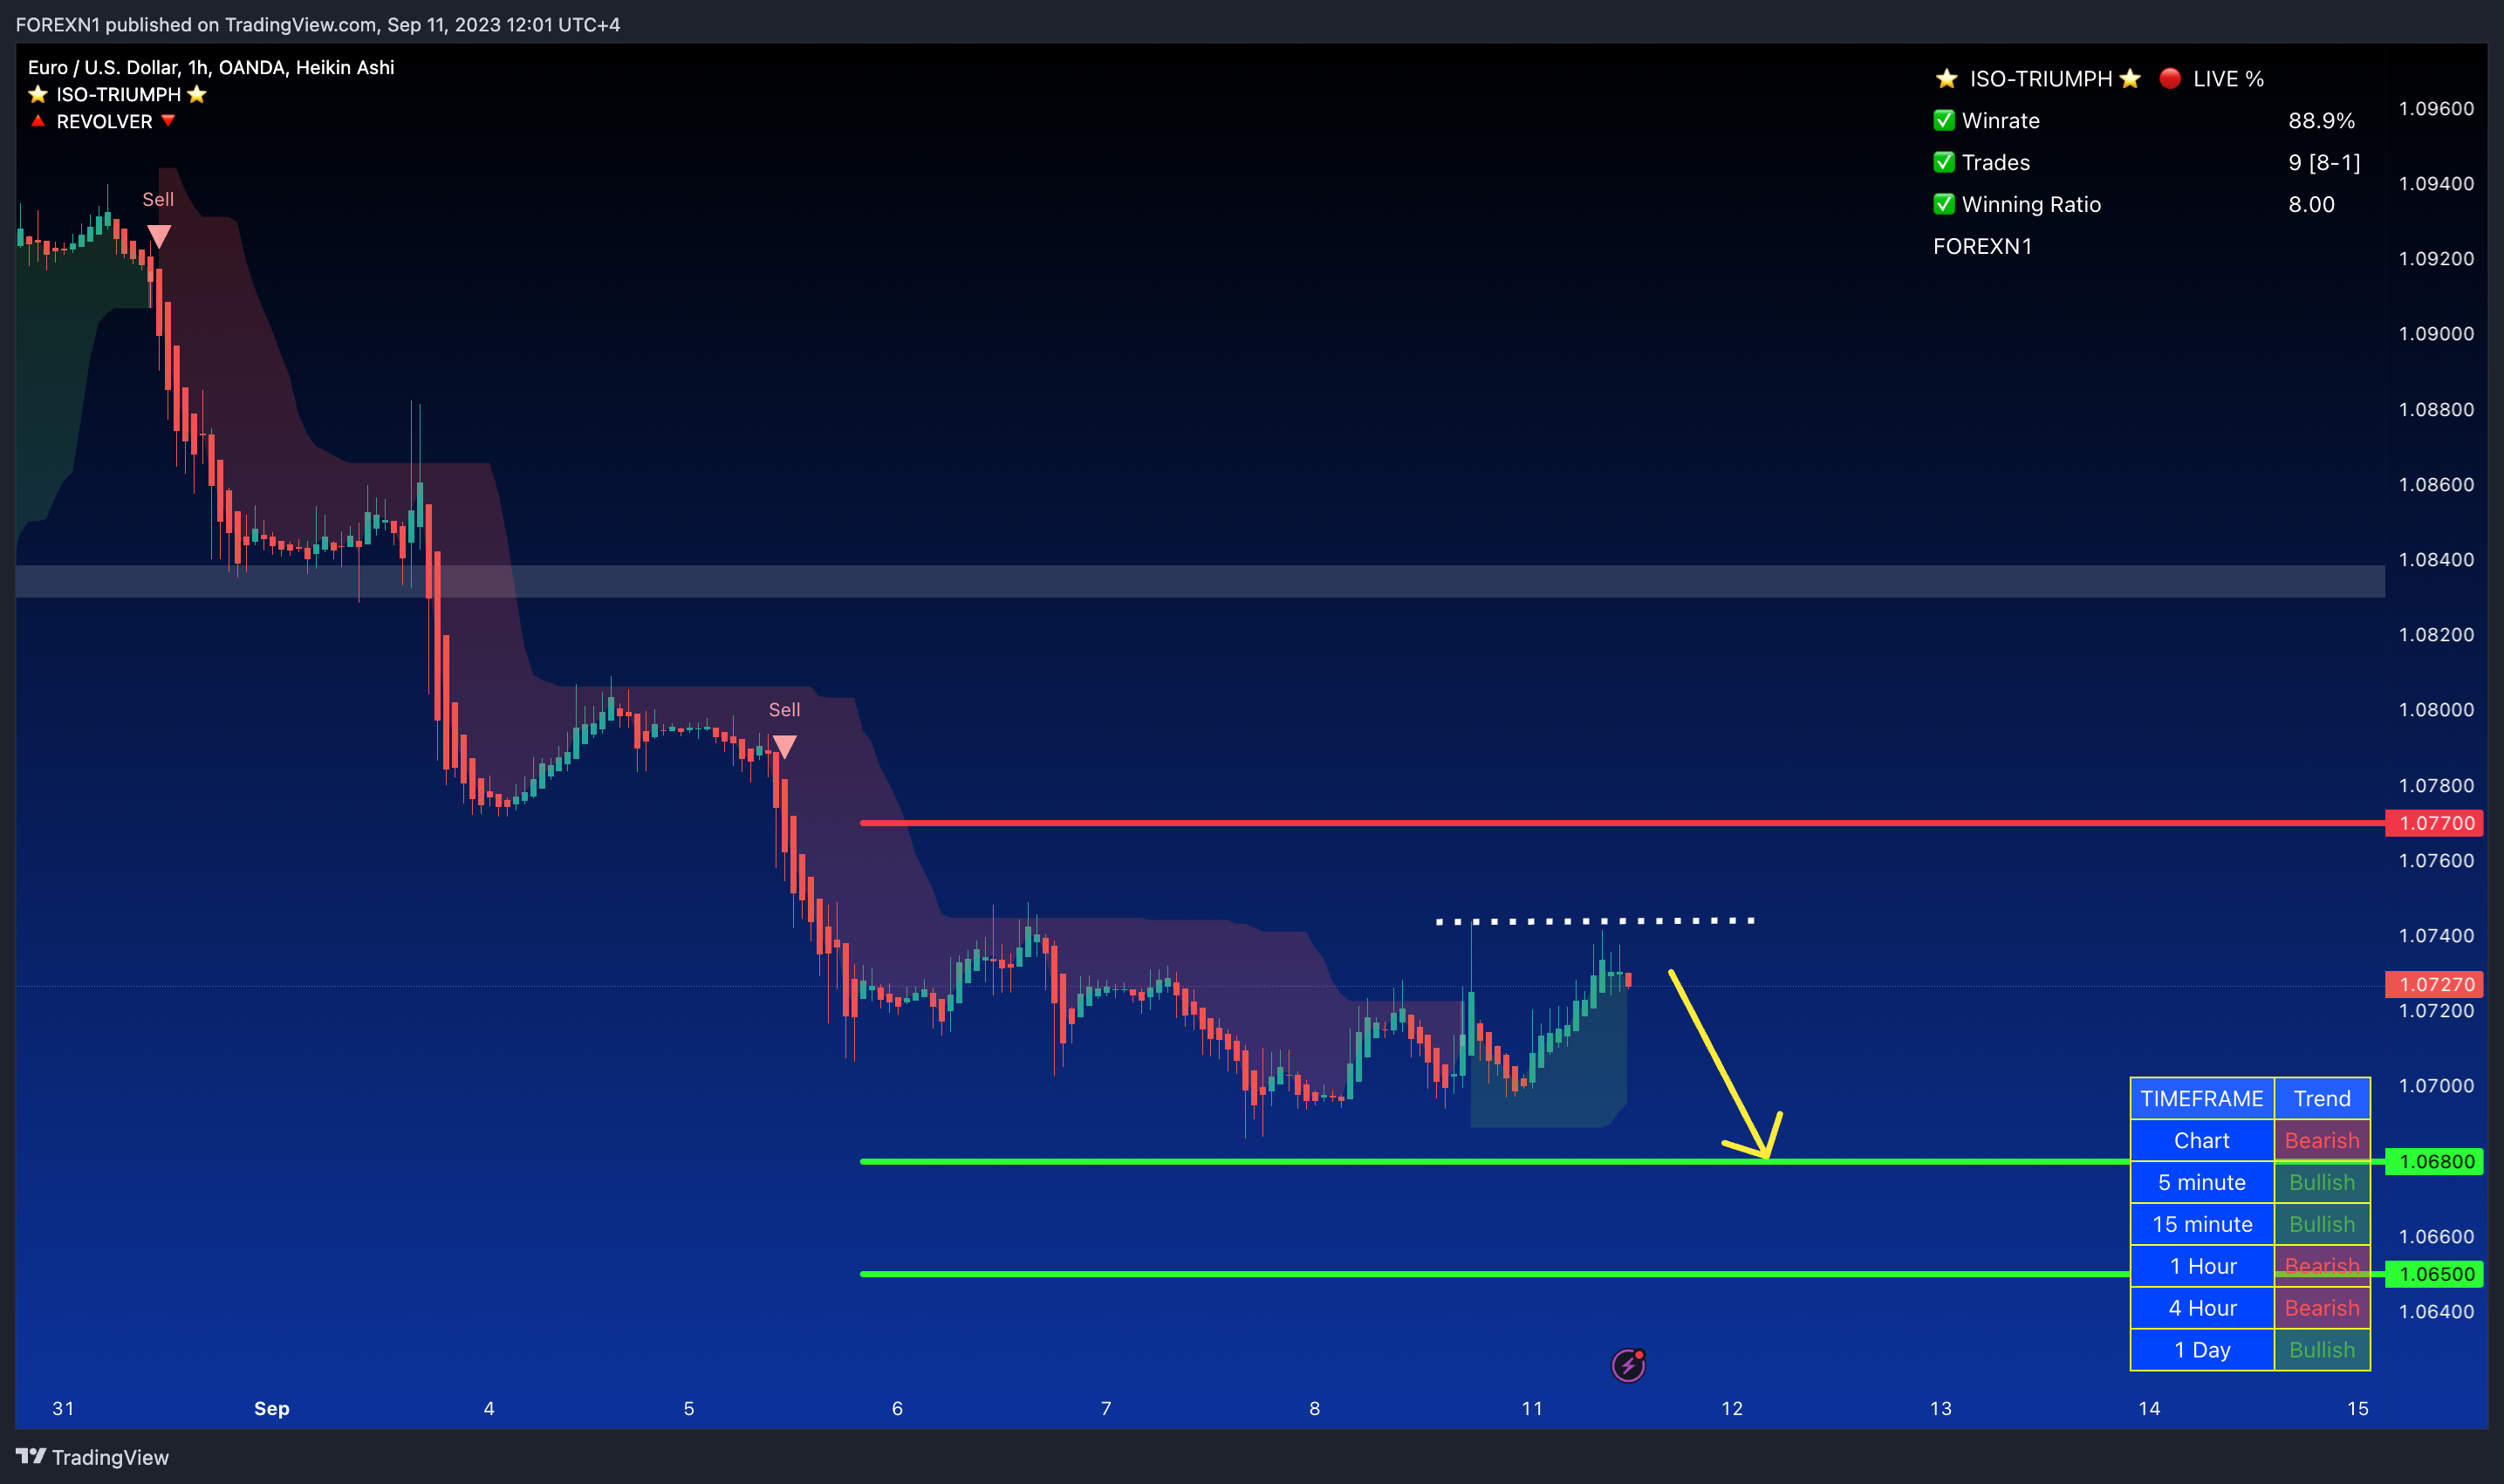Click the 1 Hour row label
Screen dimensions: 2504x1484
pos(2202,1266)
